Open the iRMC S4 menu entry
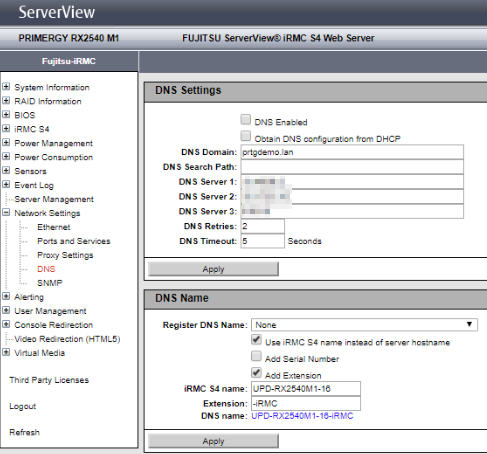This screenshot has height=454, width=487. pos(32,129)
